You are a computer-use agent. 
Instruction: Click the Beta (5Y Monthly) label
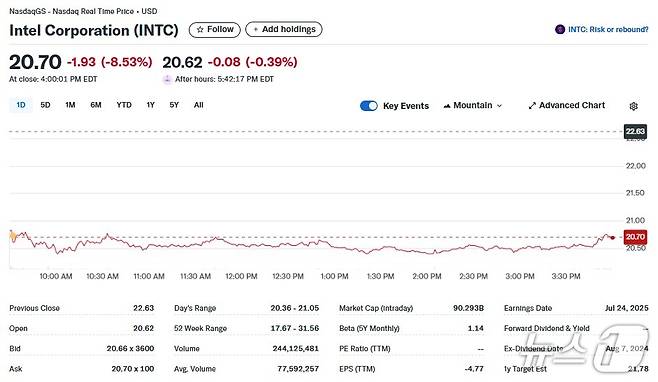click(369, 328)
